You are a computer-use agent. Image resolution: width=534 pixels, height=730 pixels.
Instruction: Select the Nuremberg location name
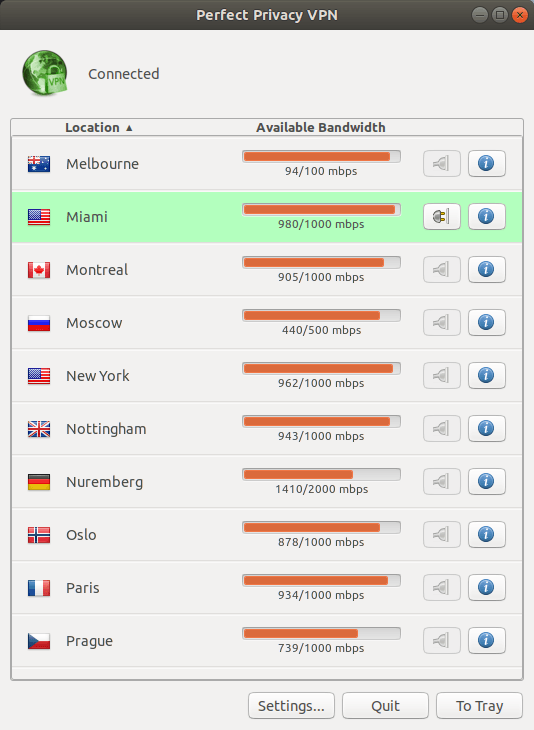click(104, 482)
